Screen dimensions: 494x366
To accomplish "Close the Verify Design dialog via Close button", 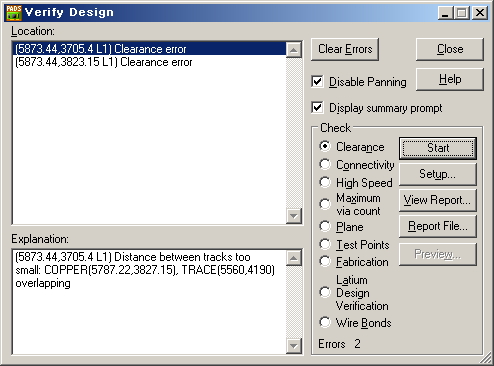I will tap(450, 49).
